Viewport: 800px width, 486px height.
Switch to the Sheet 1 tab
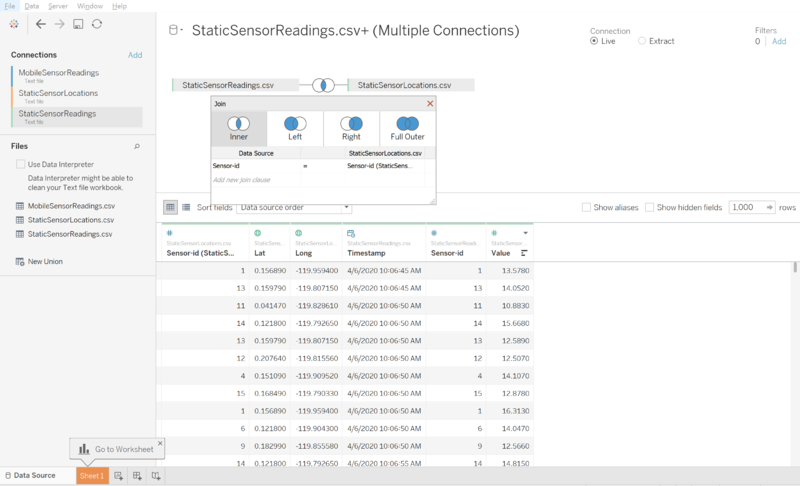(x=92, y=476)
